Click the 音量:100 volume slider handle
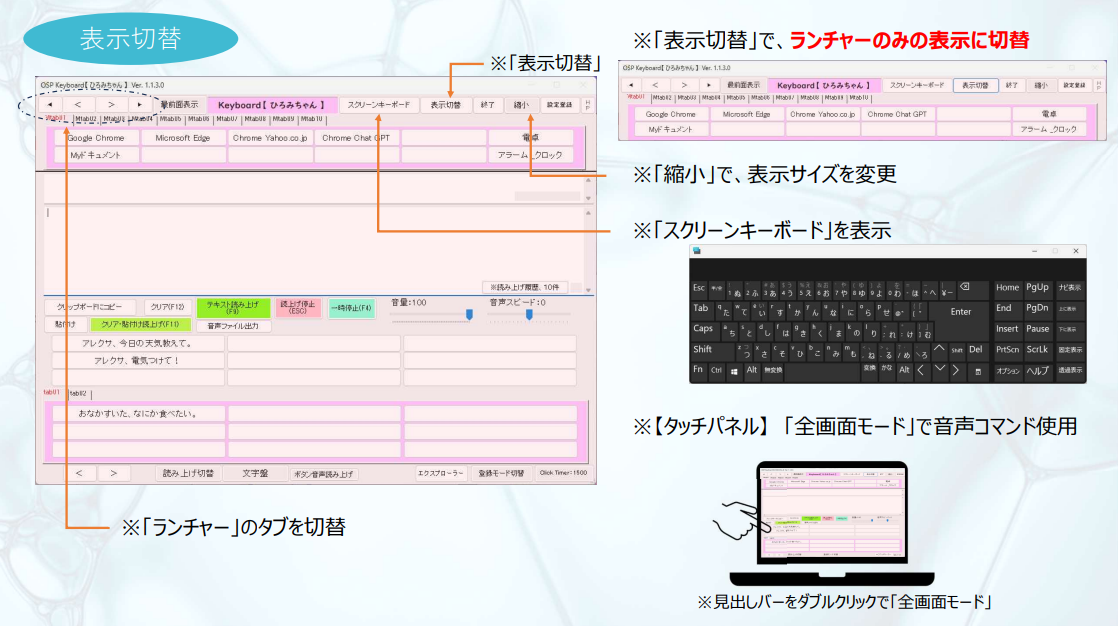Screen dimensions: 1118x626 click(x=469, y=314)
